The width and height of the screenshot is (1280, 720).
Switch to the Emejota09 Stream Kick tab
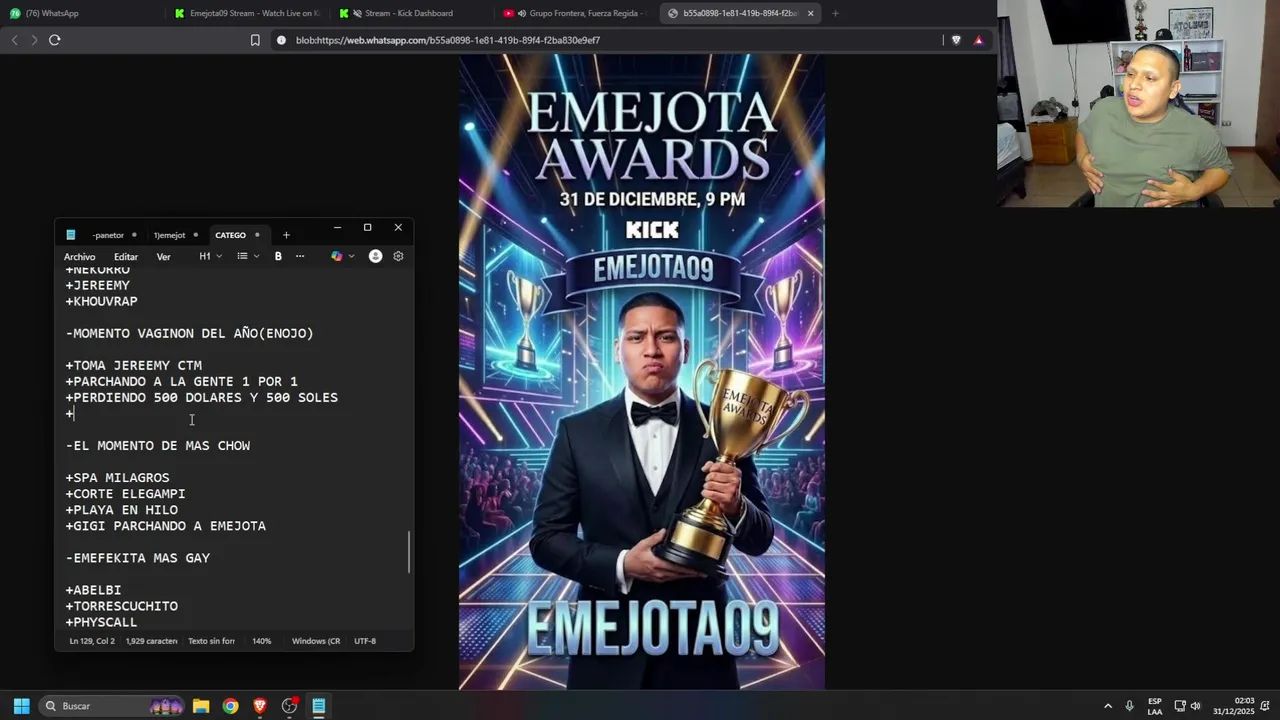[248, 13]
